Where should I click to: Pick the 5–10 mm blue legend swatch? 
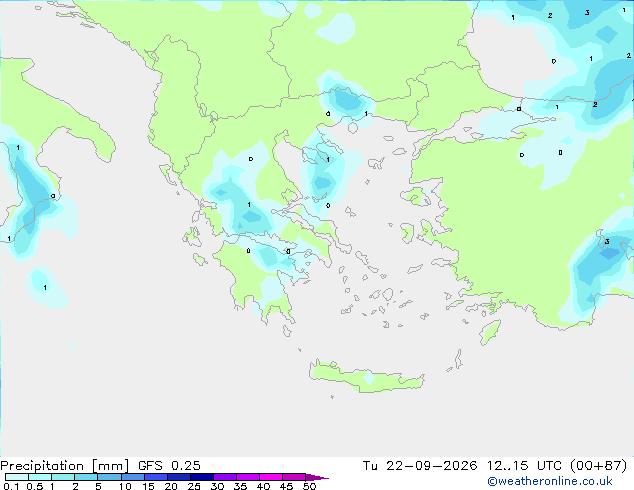click(x=109, y=477)
